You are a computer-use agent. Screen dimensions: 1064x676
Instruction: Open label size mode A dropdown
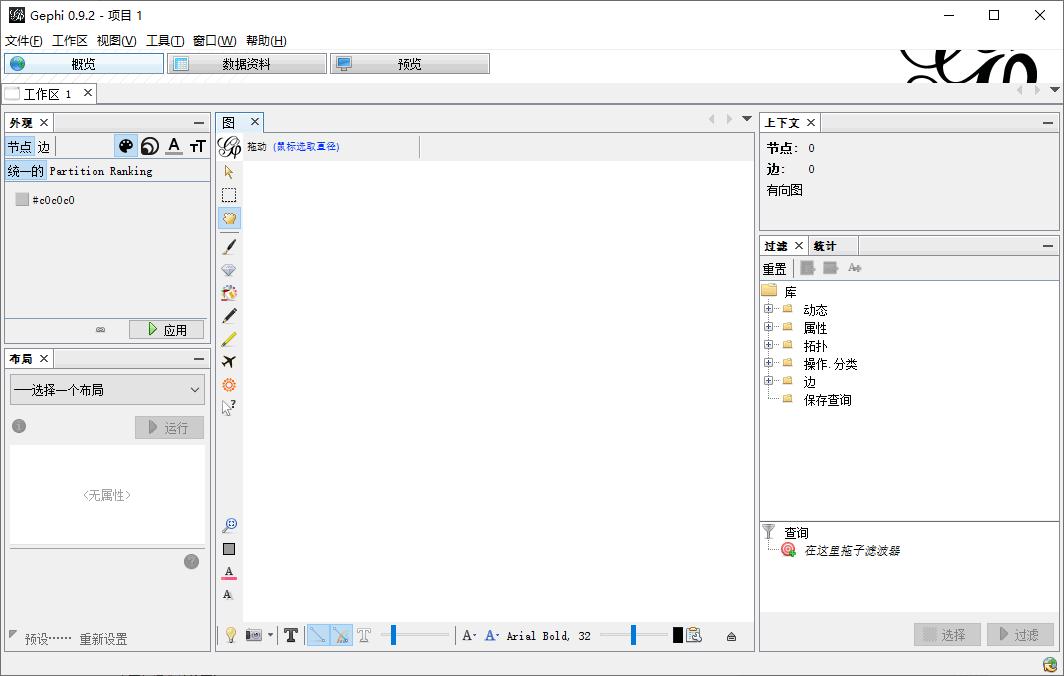pos(469,635)
